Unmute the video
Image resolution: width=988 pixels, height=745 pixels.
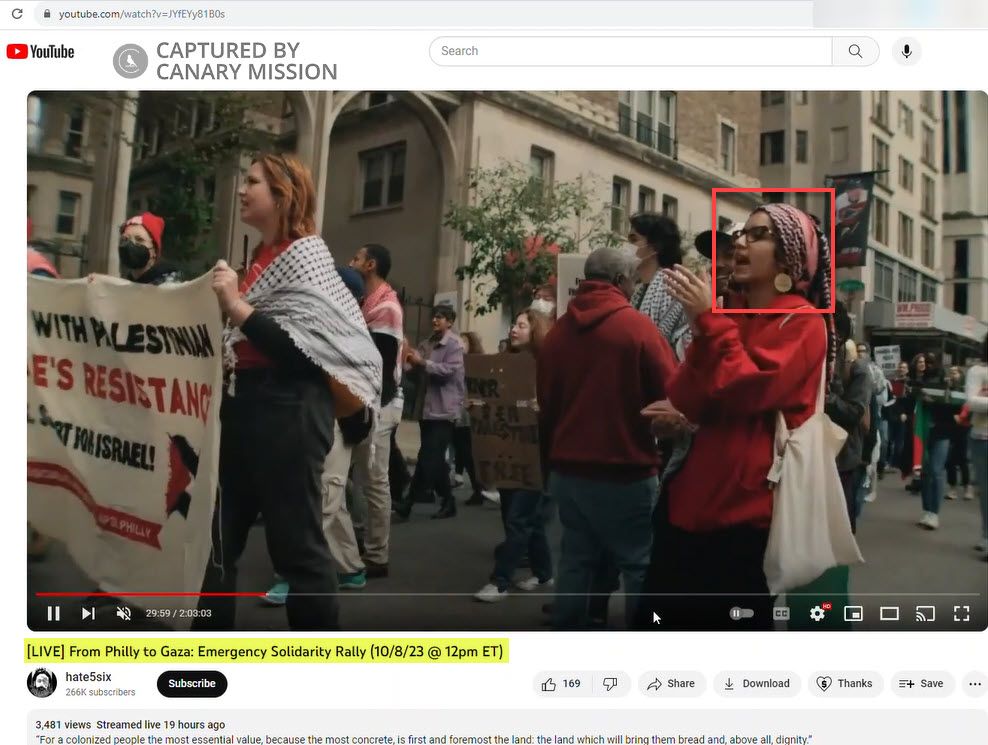[x=122, y=613]
